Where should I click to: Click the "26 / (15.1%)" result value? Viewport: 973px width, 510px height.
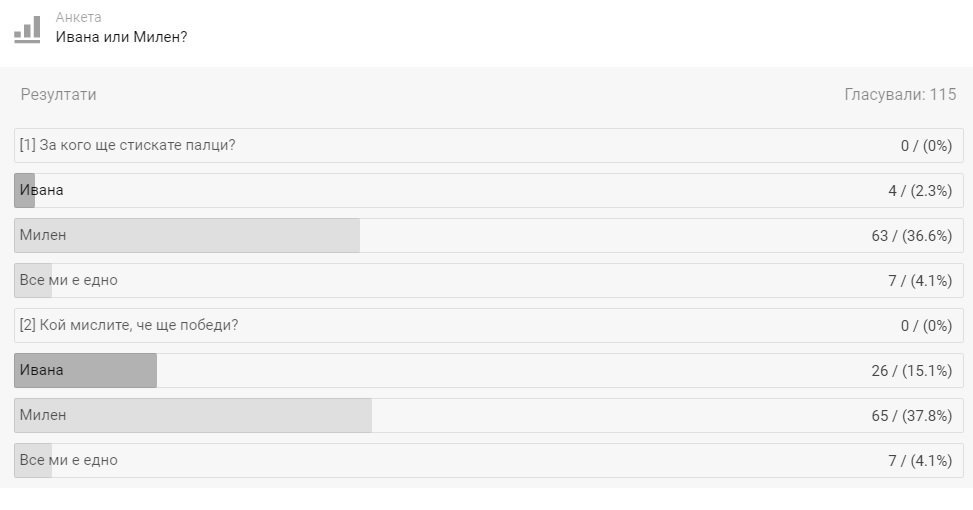click(911, 370)
